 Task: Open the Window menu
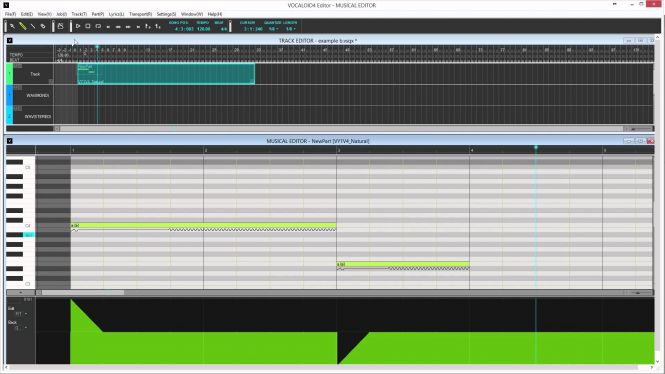(x=192, y=14)
